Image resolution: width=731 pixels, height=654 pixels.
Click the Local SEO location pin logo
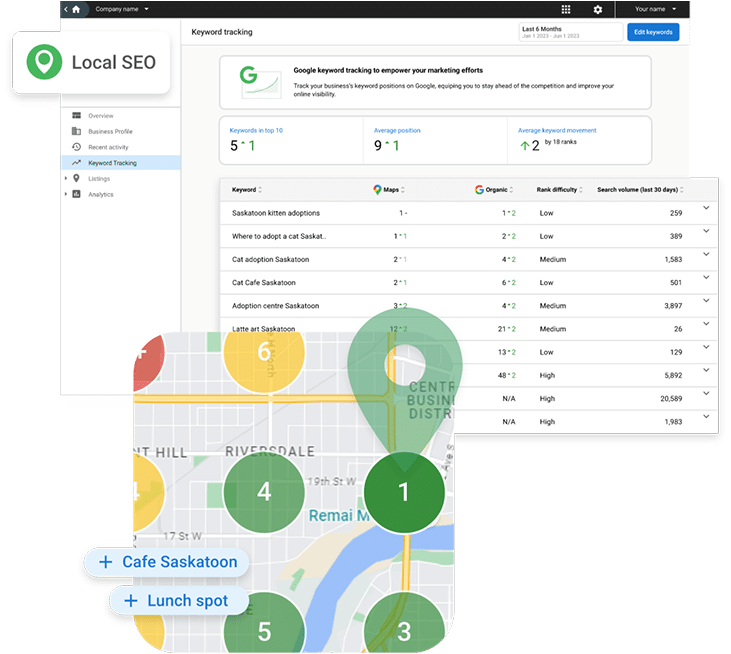coord(44,63)
